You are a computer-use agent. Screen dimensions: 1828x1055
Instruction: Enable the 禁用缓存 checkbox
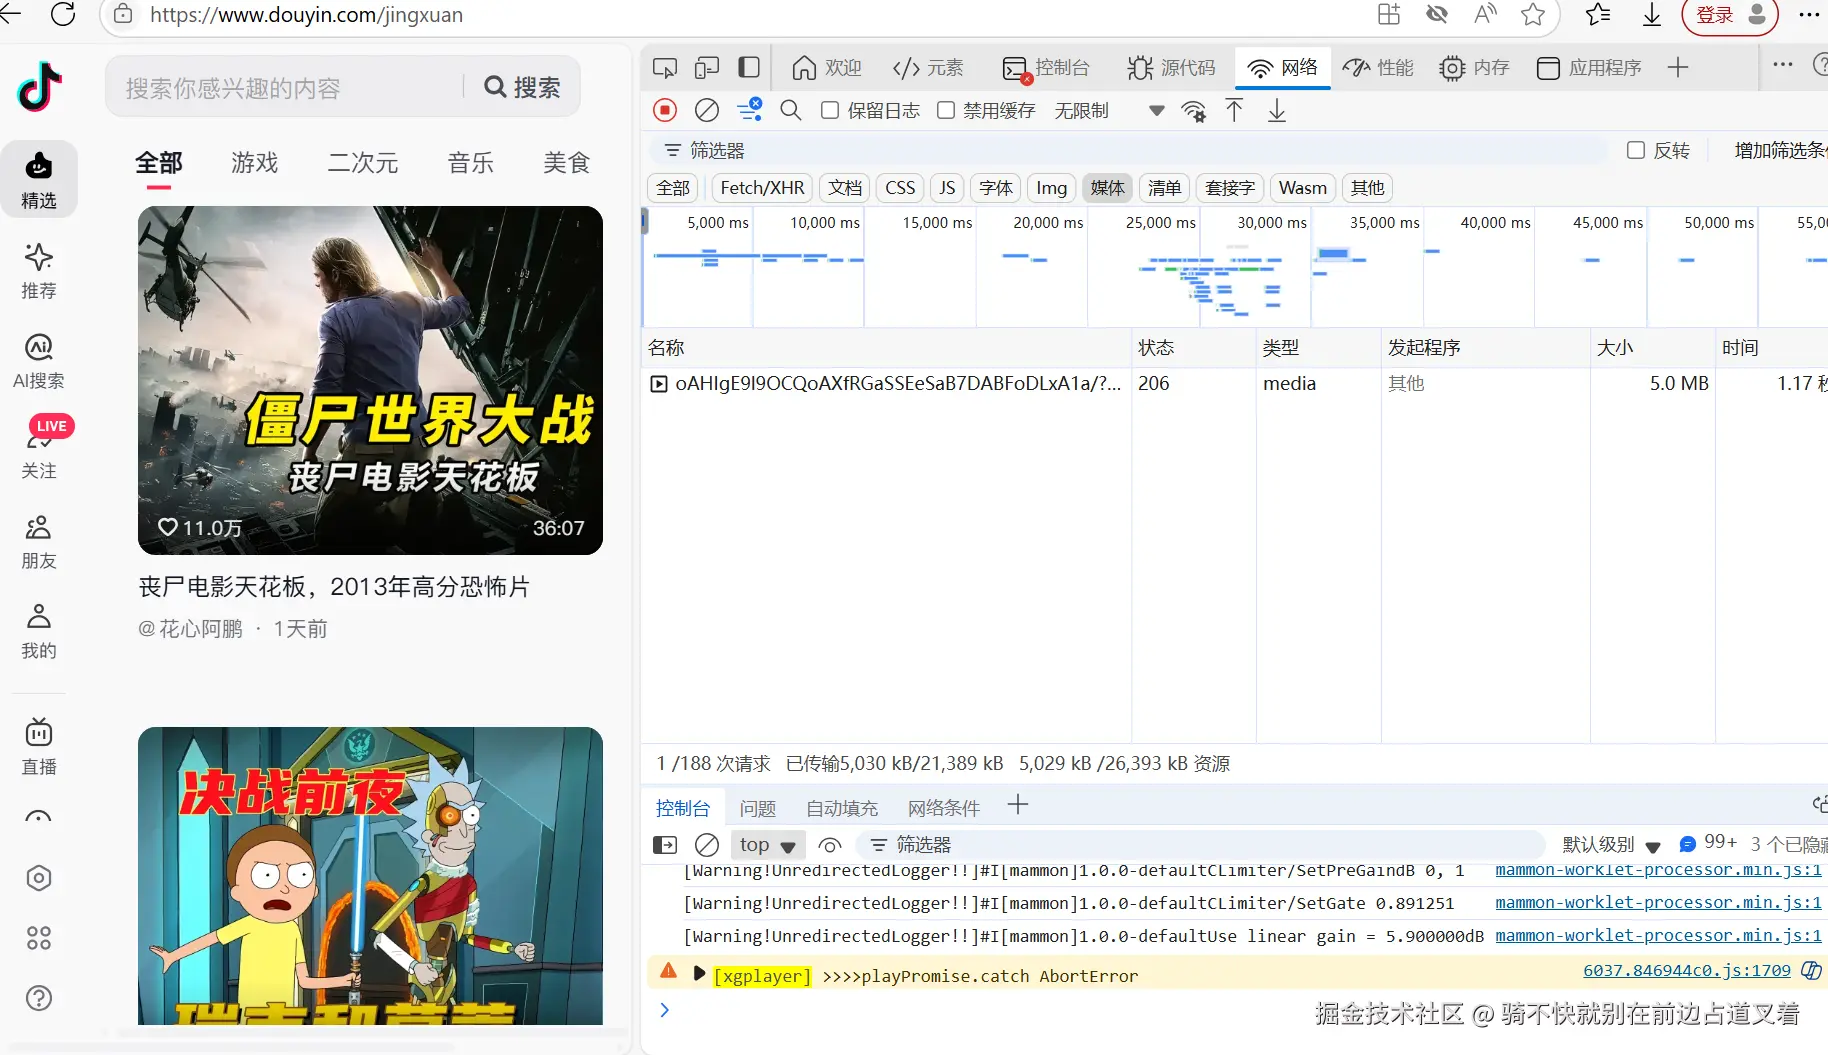click(x=946, y=110)
